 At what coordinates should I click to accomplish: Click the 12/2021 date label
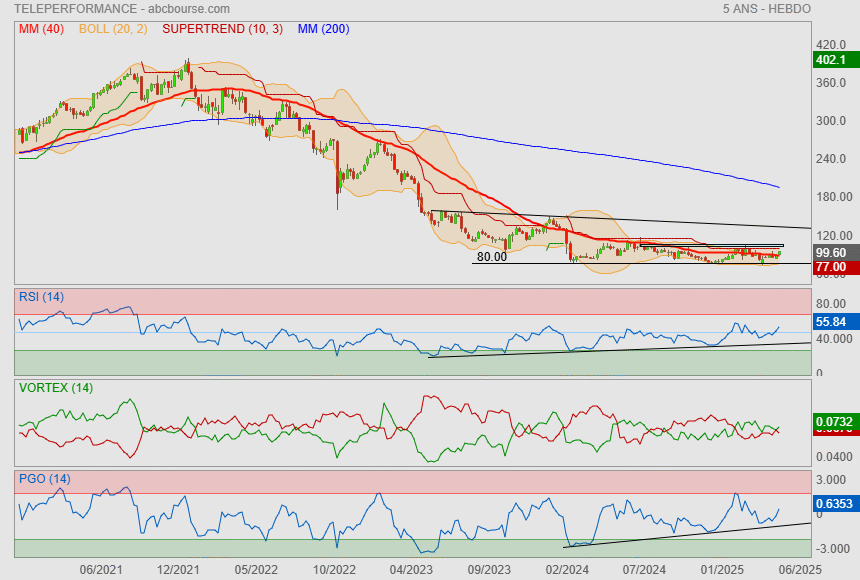[178, 570]
